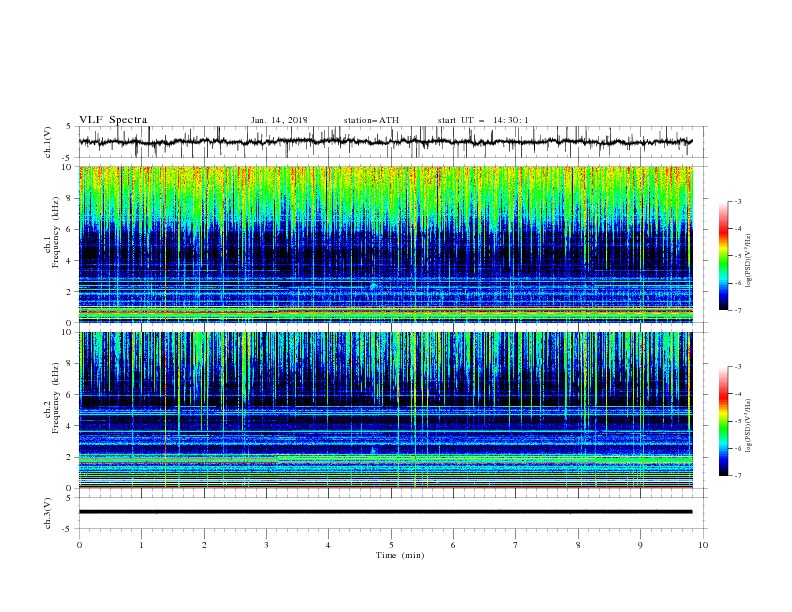Click the ch.2 PSD color scale bar
Viewport: 792px width, 612px height.
[x=724, y=421]
